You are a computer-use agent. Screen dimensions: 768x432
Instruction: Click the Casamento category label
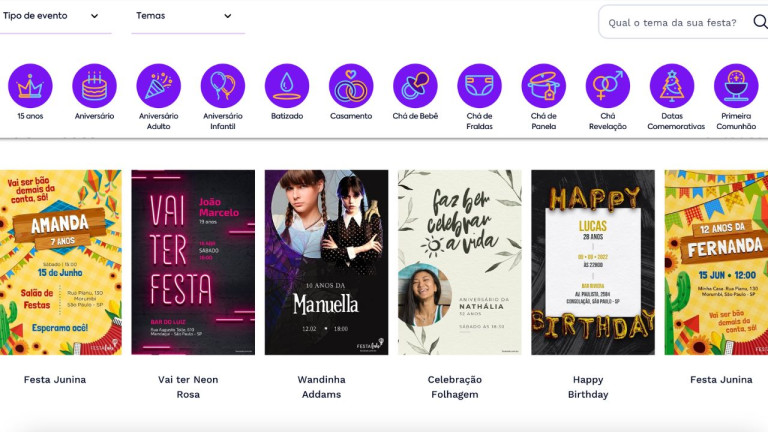click(351, 116)
